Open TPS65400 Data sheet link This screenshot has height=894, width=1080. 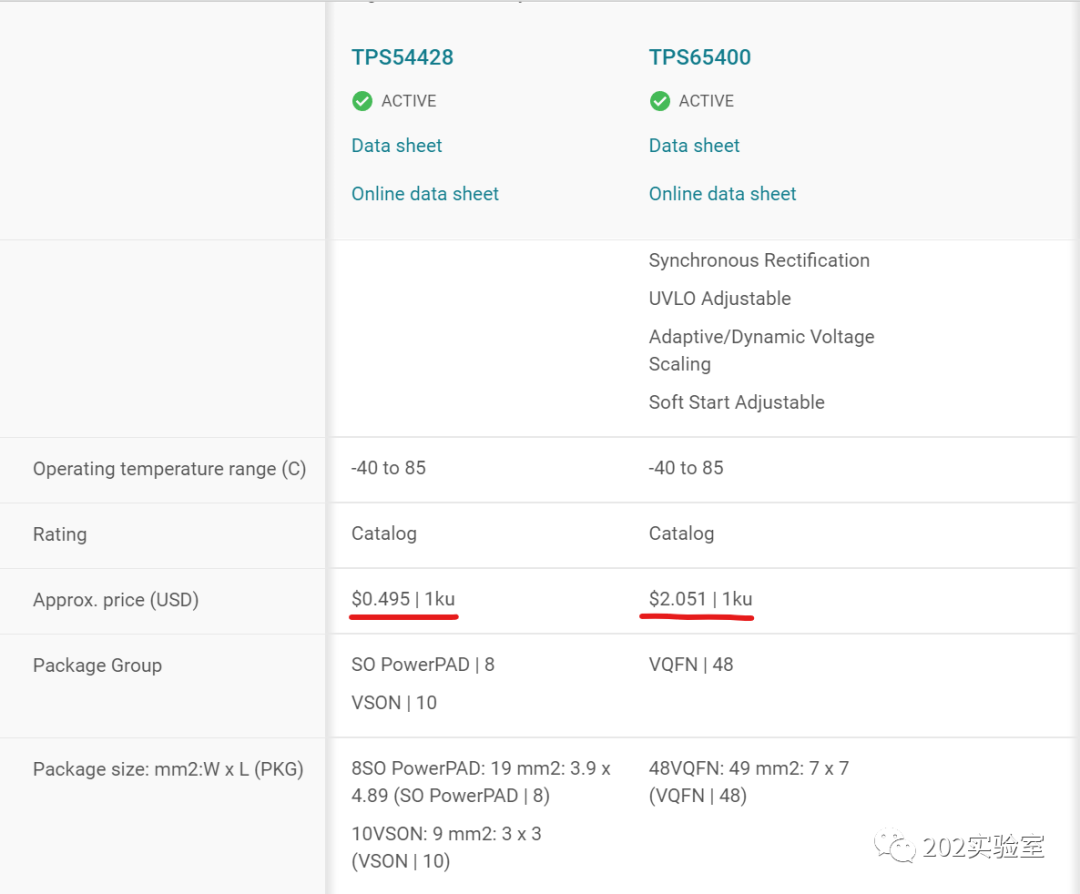(x=694, y=145)
